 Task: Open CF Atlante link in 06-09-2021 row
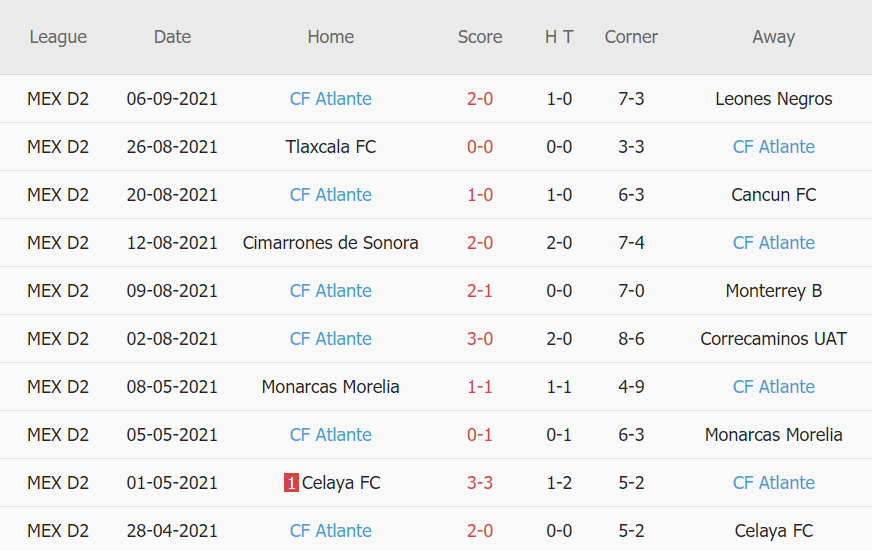pyautogui.click(x=330, y=99)
